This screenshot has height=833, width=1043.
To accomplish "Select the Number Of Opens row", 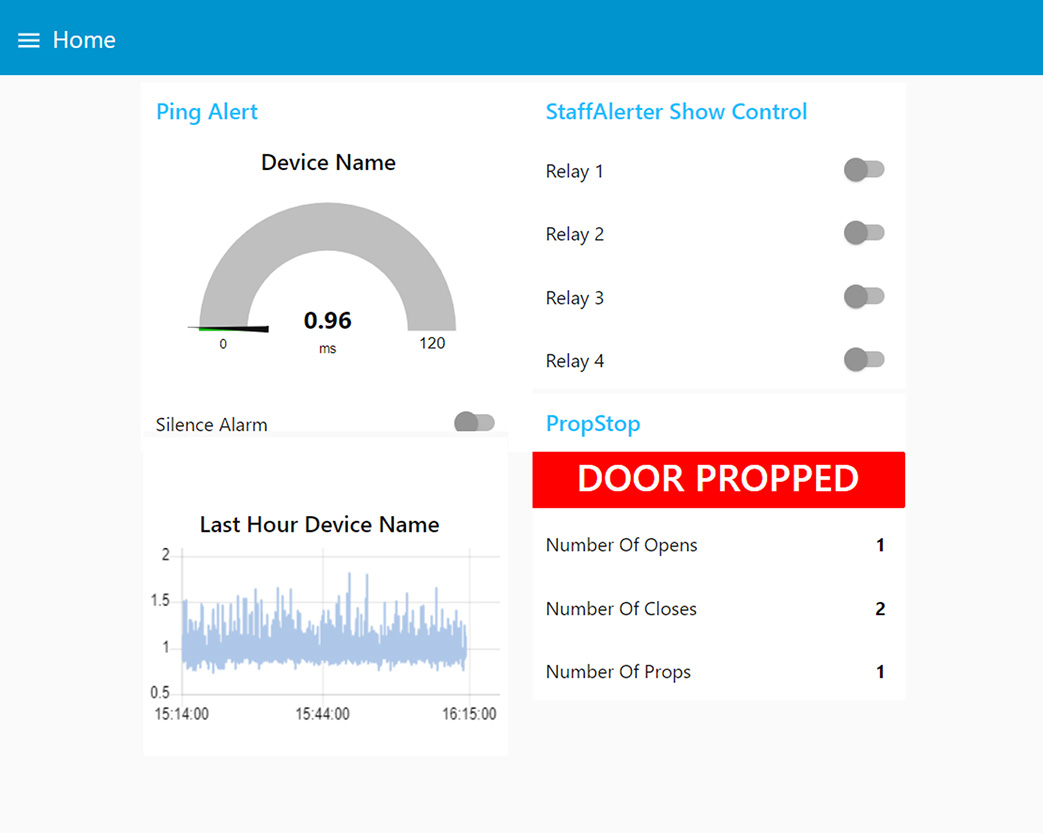I will coord(622,545).
